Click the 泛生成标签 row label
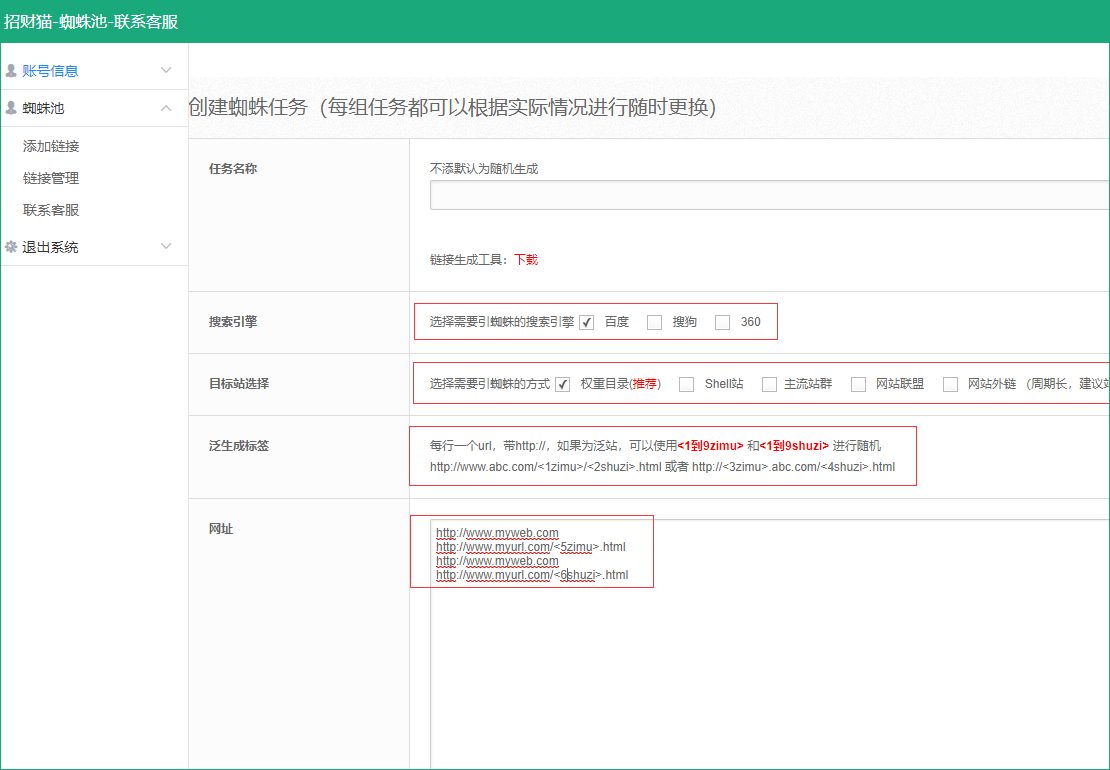Viewport: 1110px width, 770px height. pos(239,446)
